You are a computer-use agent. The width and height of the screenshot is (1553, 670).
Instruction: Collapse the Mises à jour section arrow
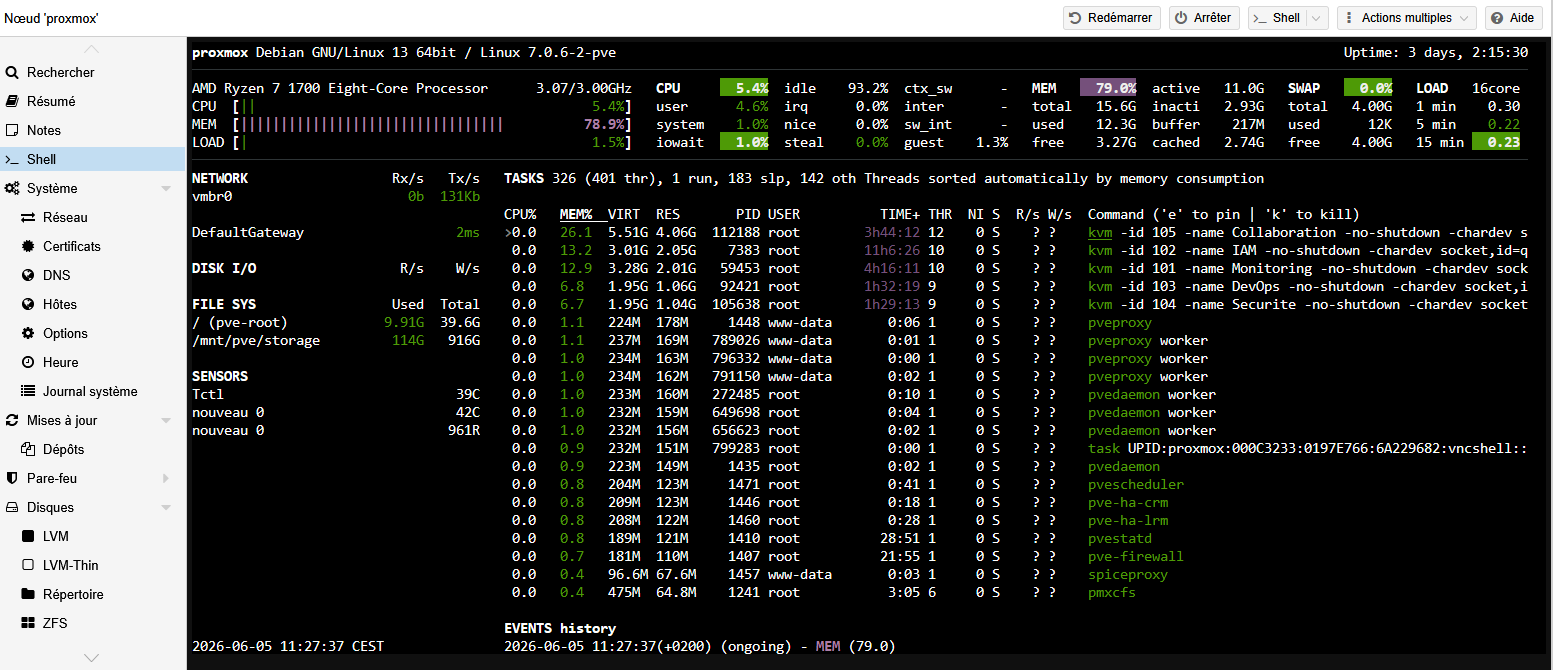click(x=166, y=420)
